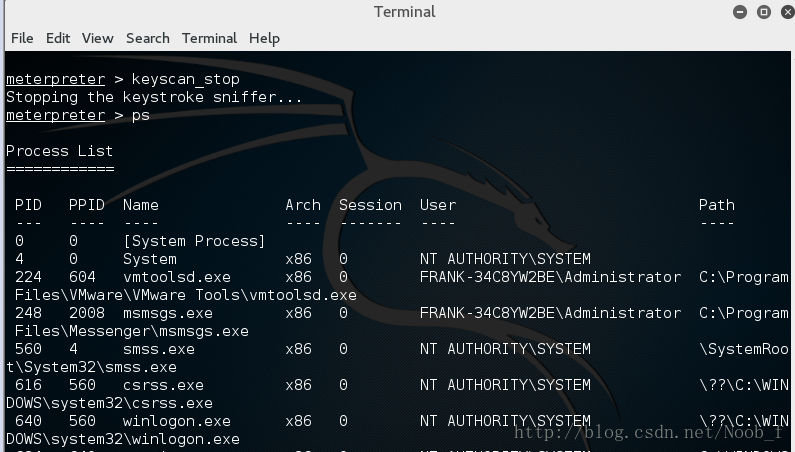Click vmtoolsd.exe's FRANK-34C8YW2BE\Administrator user
The width and height of the screenshot is (795, 452).
pyautogui.click(x=550, y=277)
